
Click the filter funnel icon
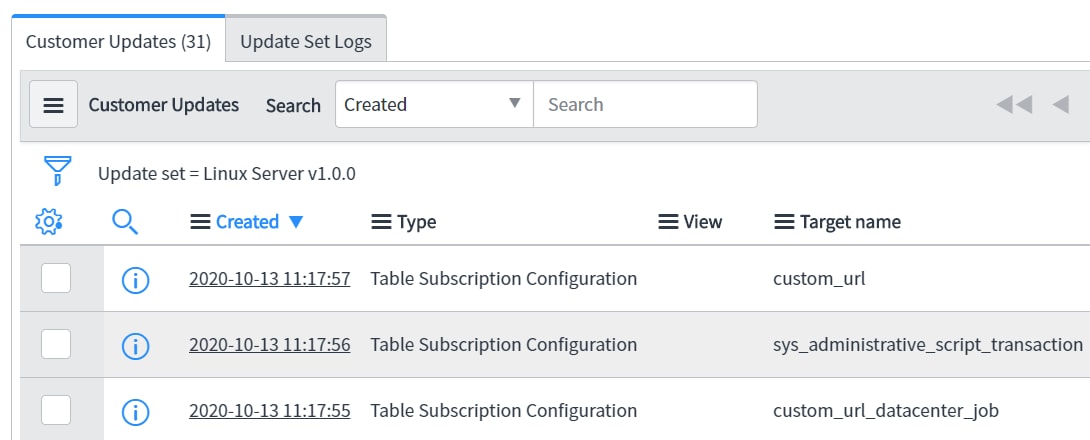click(57, 170)
